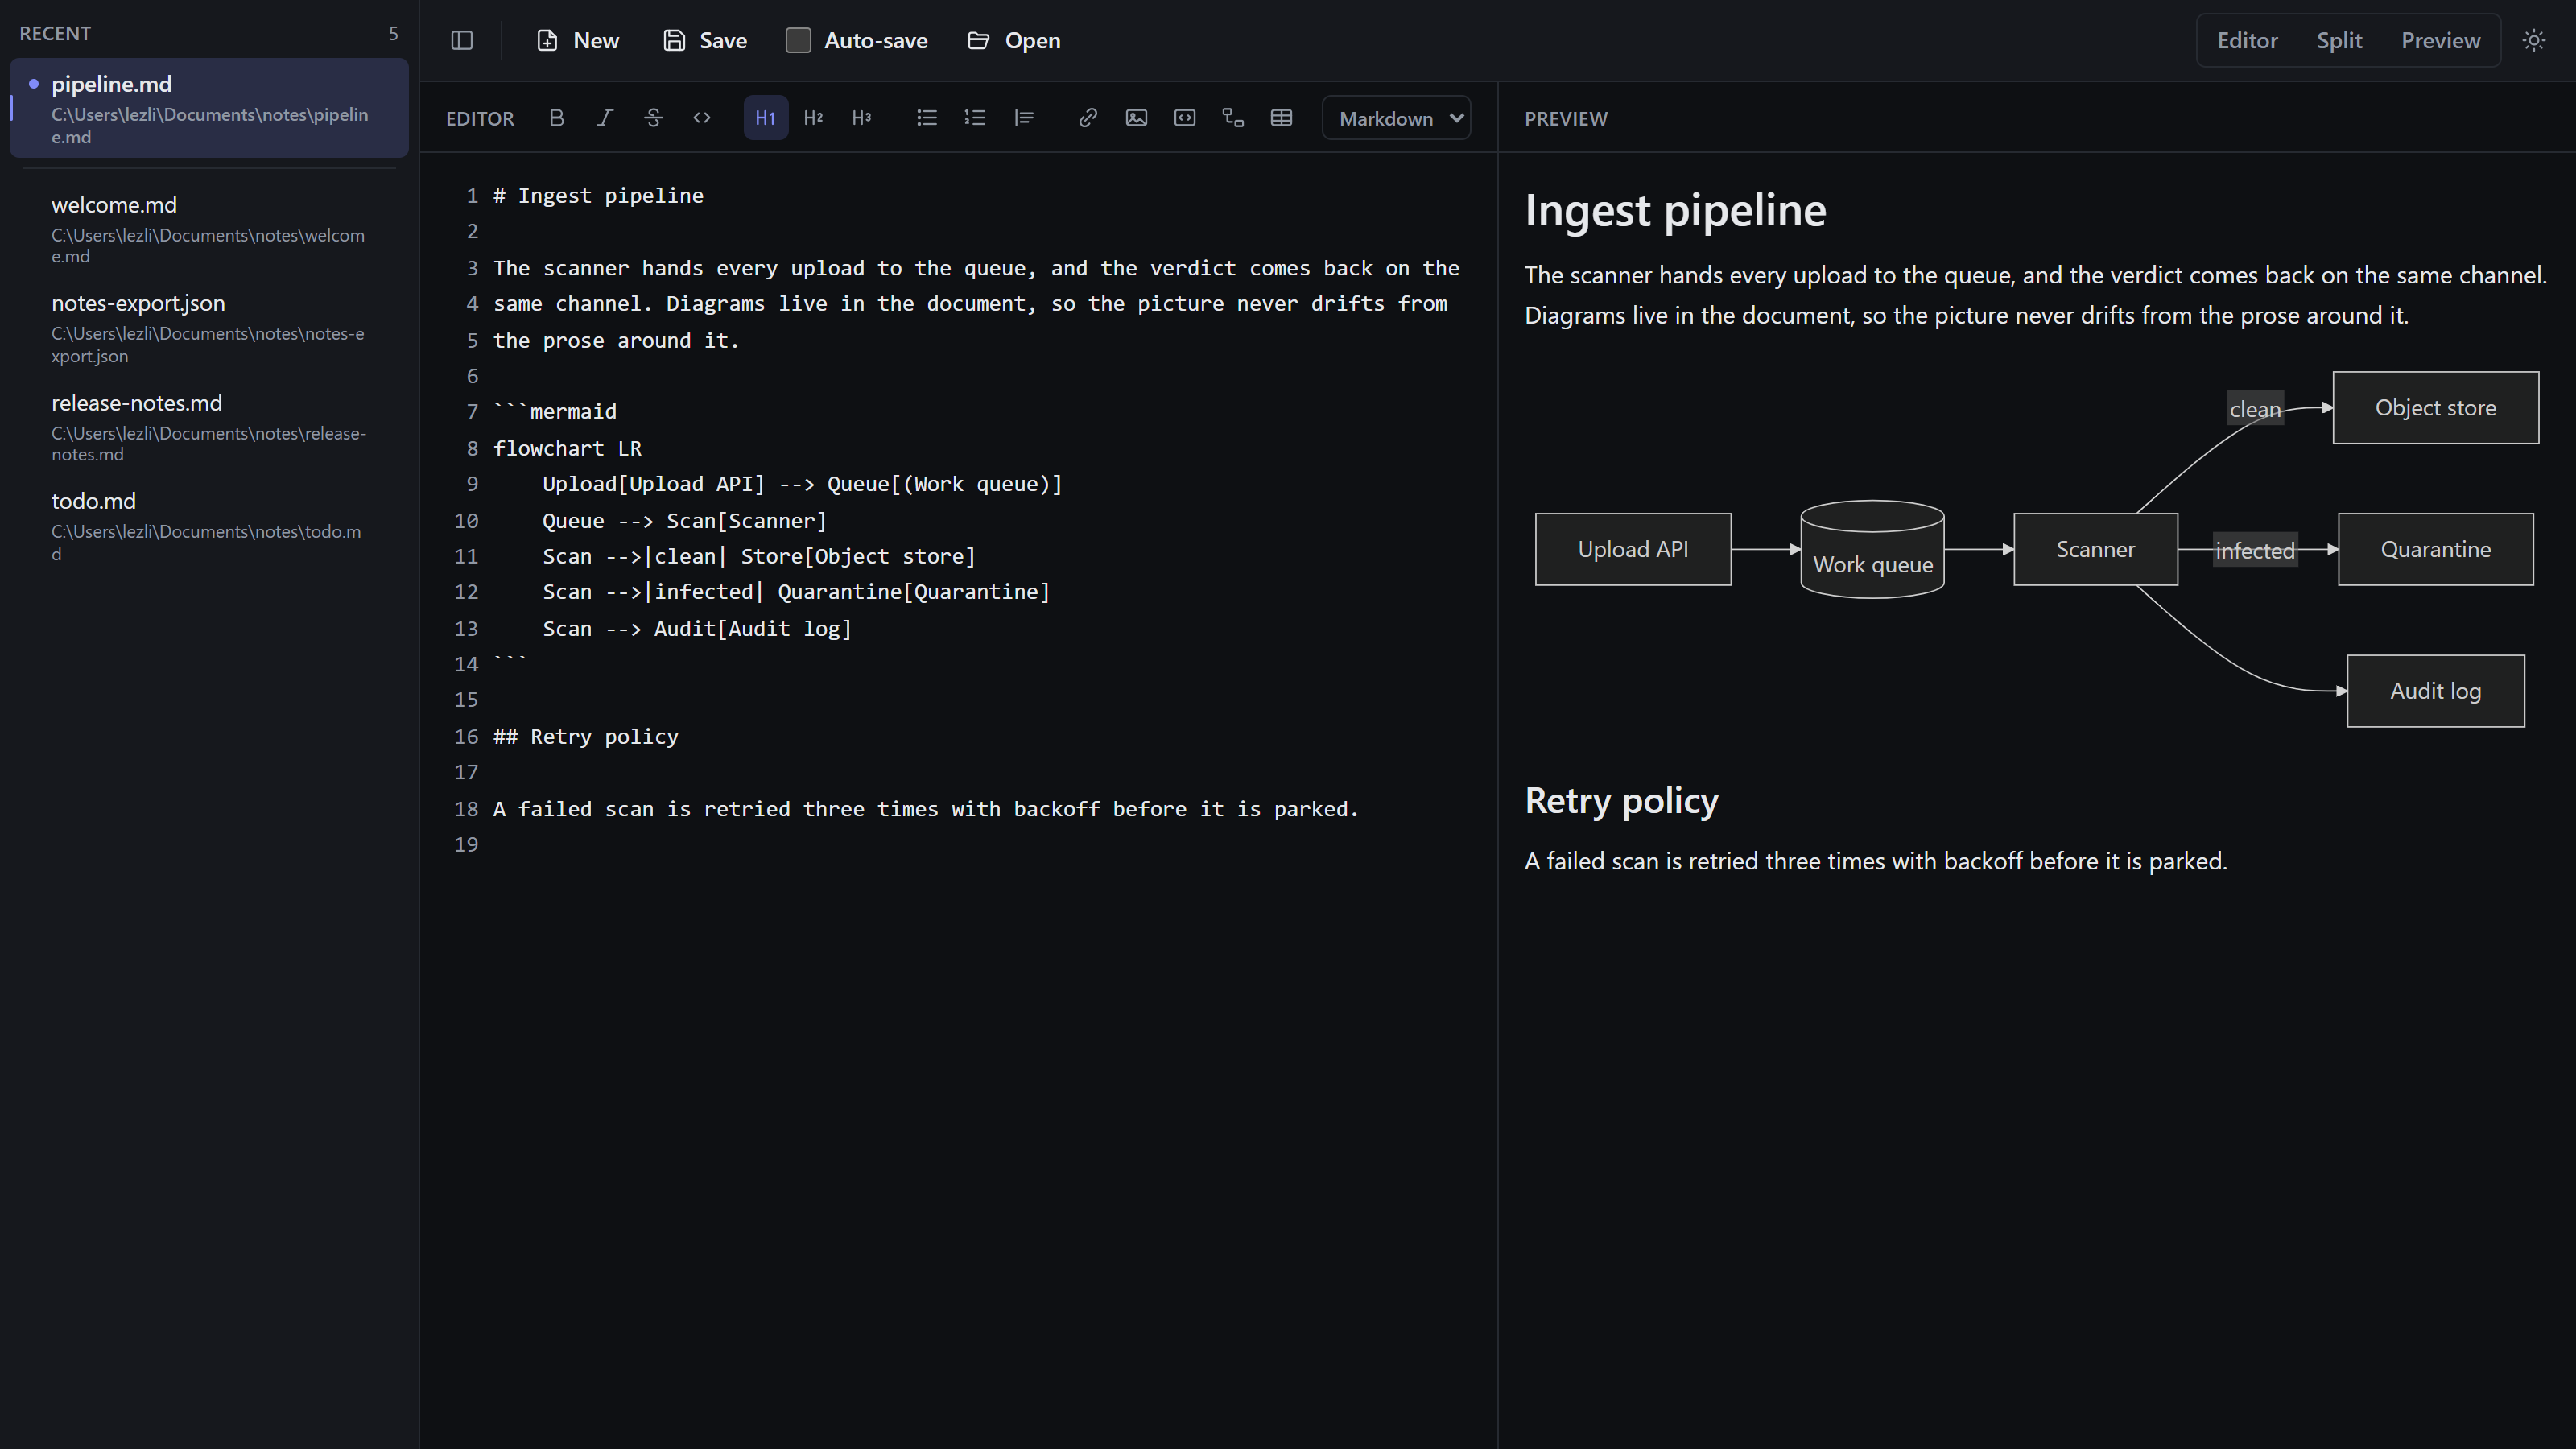
Task: Insert an image
Action: (1136, 118)
